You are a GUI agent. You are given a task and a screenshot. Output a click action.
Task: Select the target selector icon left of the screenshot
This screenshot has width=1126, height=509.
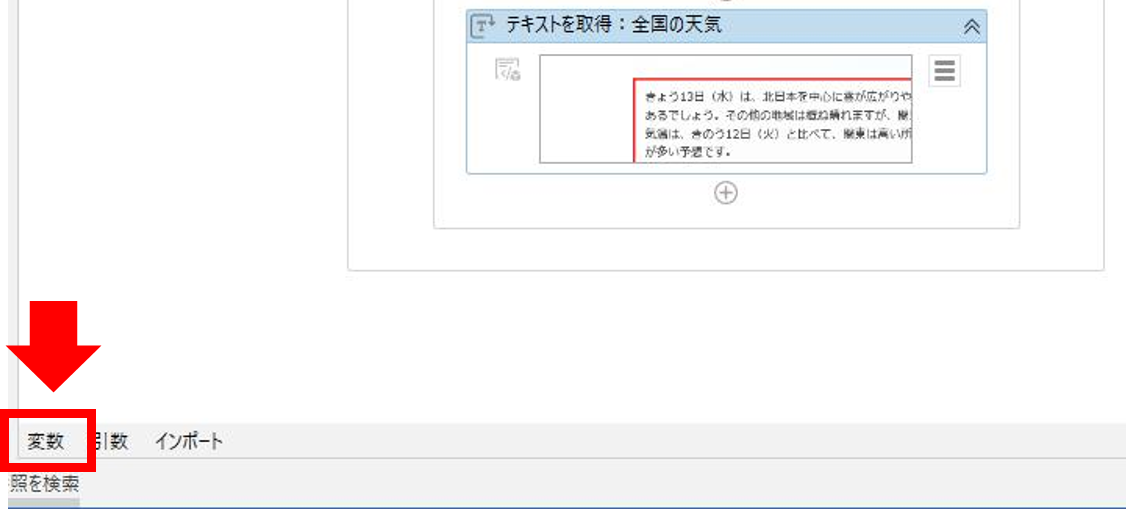pos(508,70)
